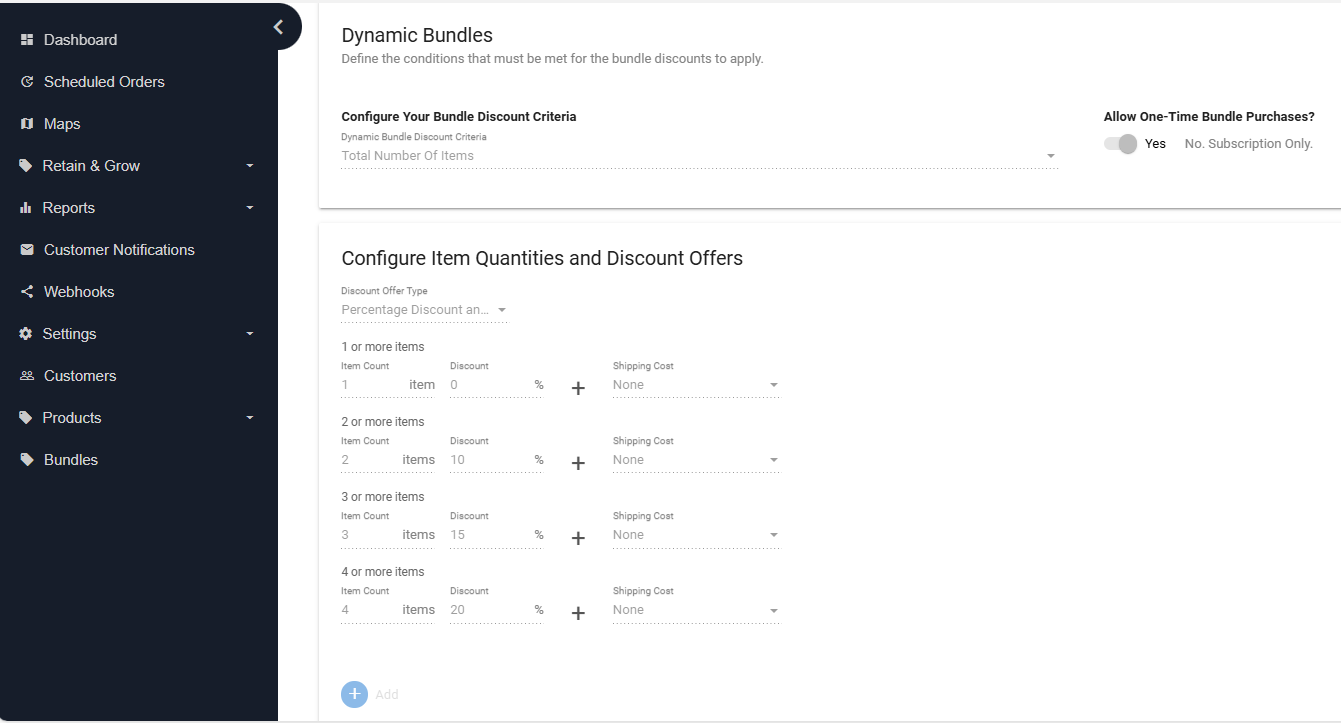Click Discount field showing 10 percent
The height and width of the screenshot is (723, 1341).
(497, 460)
